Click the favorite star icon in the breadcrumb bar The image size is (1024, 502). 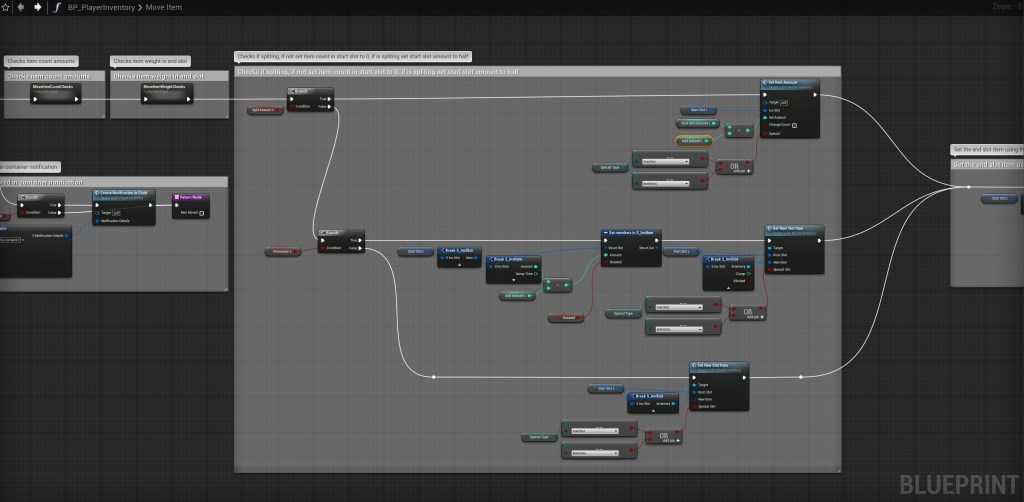(7, 6)
